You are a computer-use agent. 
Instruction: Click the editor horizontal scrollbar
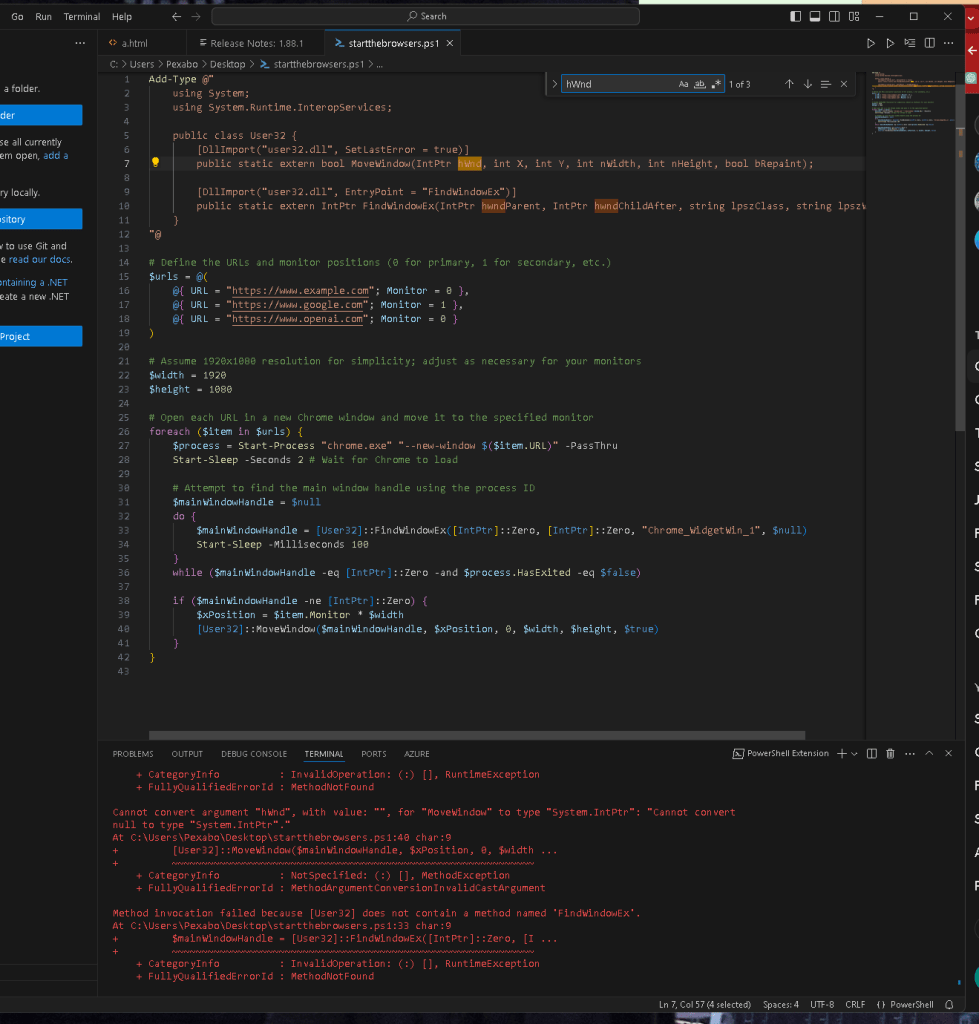point(477,735)
